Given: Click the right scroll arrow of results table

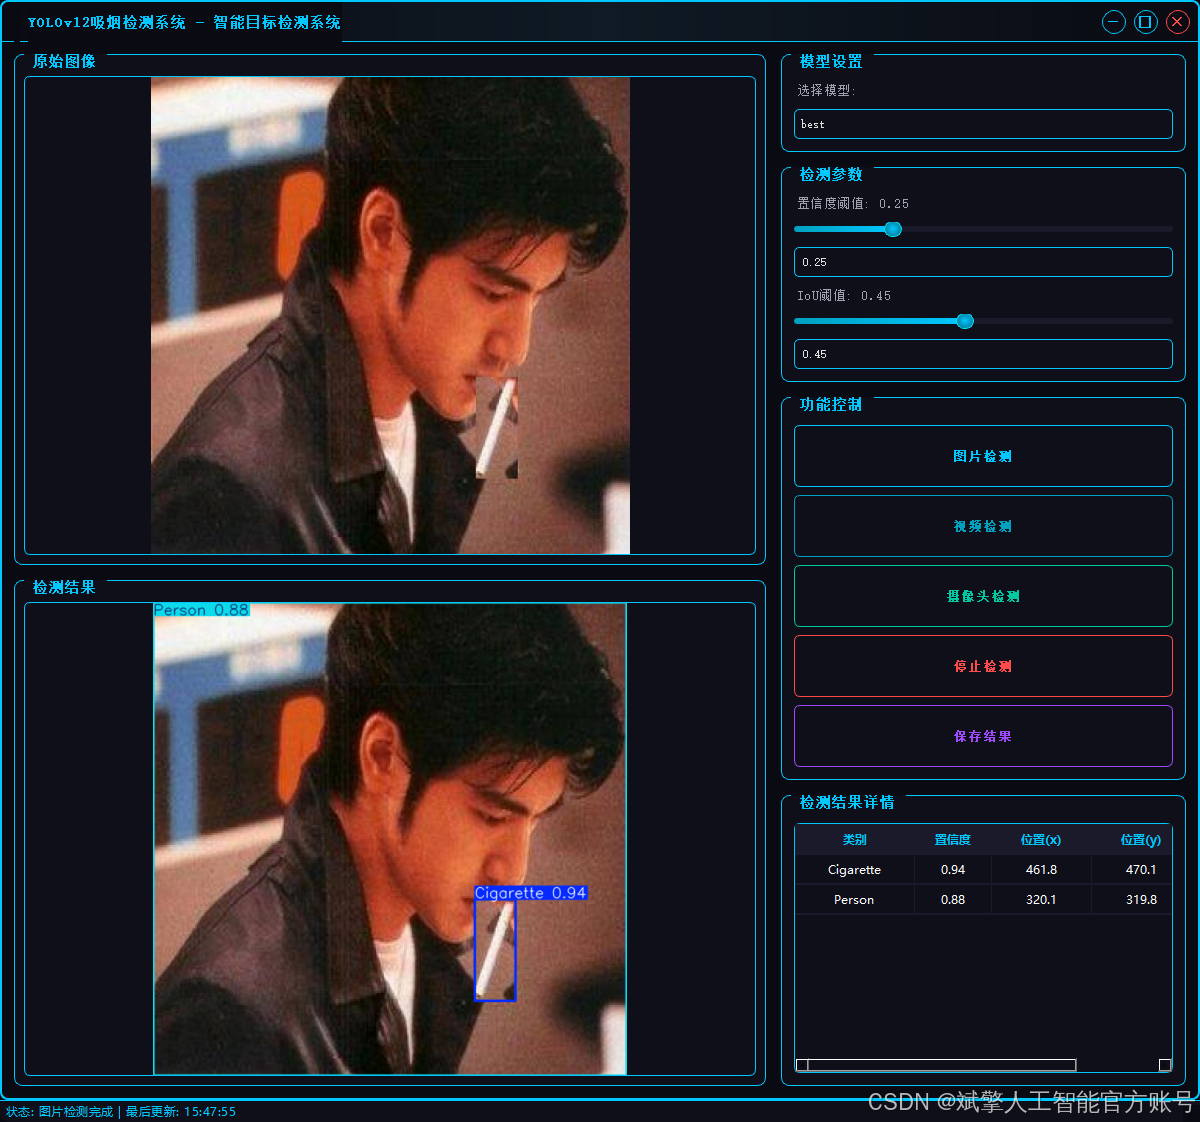Looking at the screenshot, I should tap(1165, 1065).
